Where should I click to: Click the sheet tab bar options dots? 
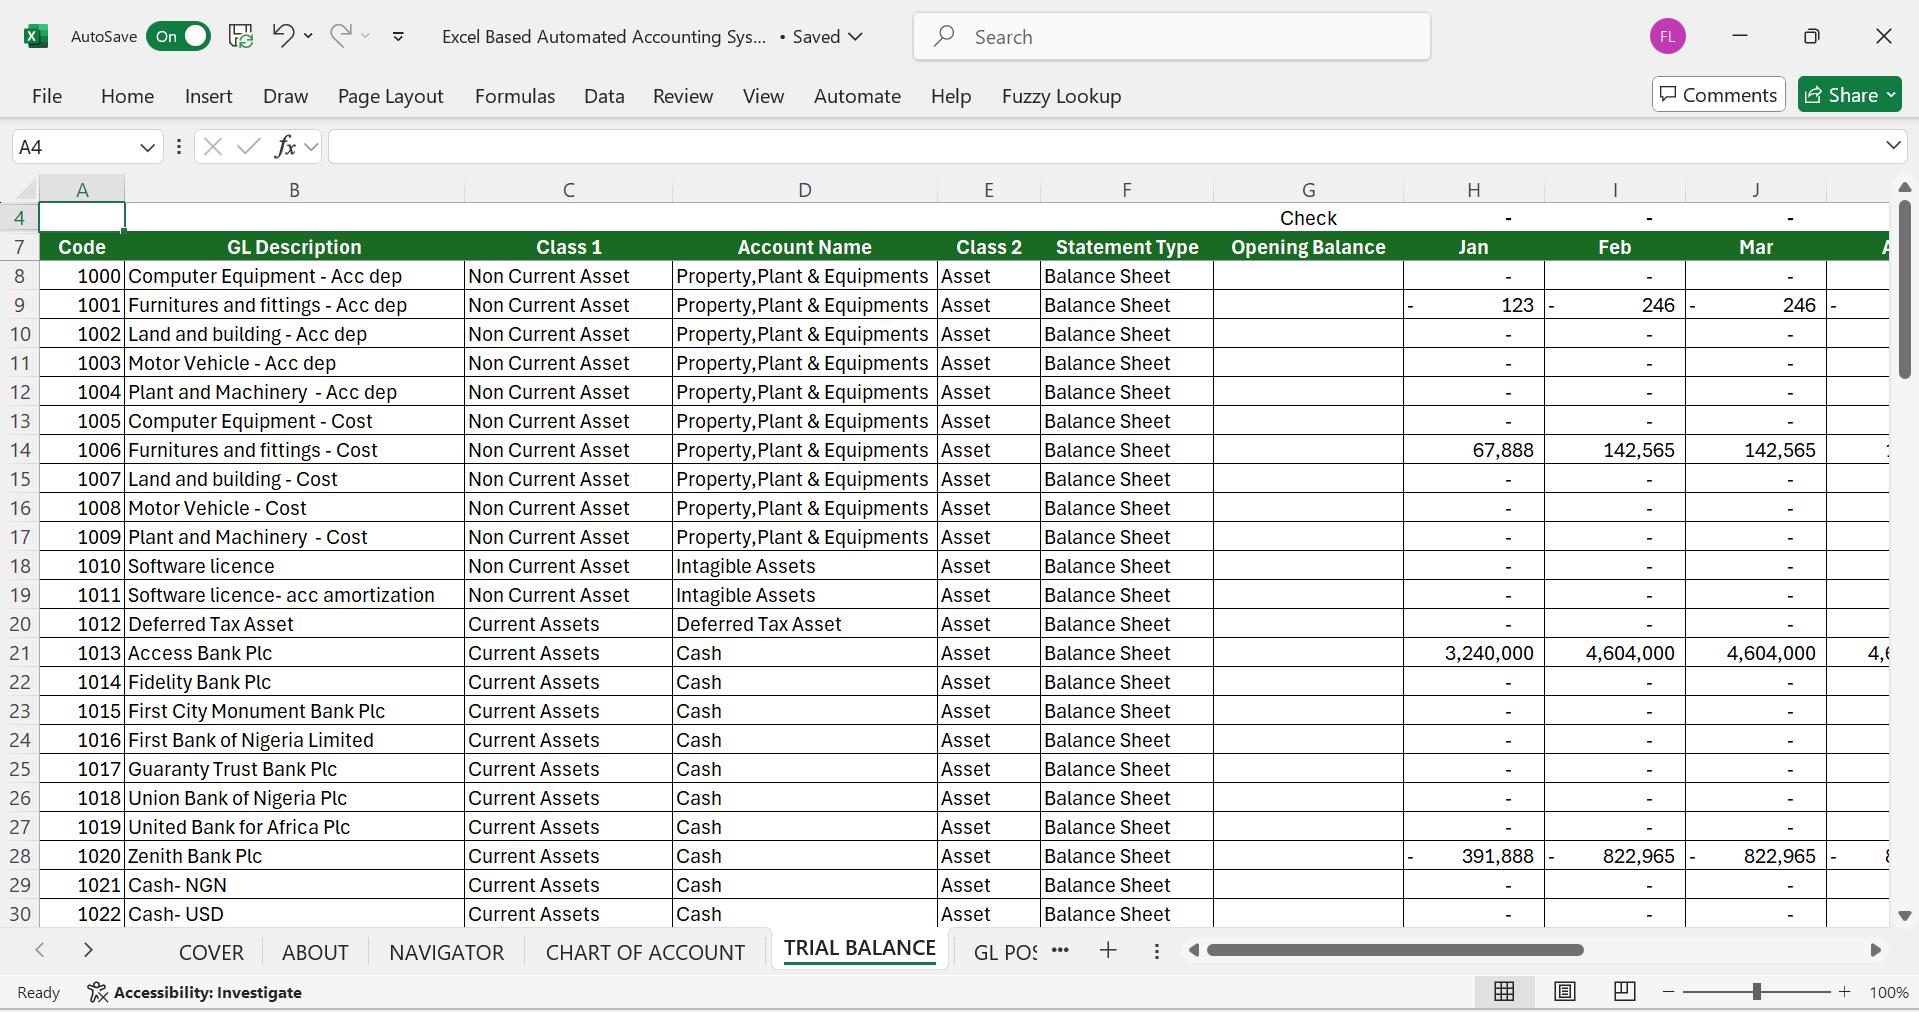[1157, 951]
